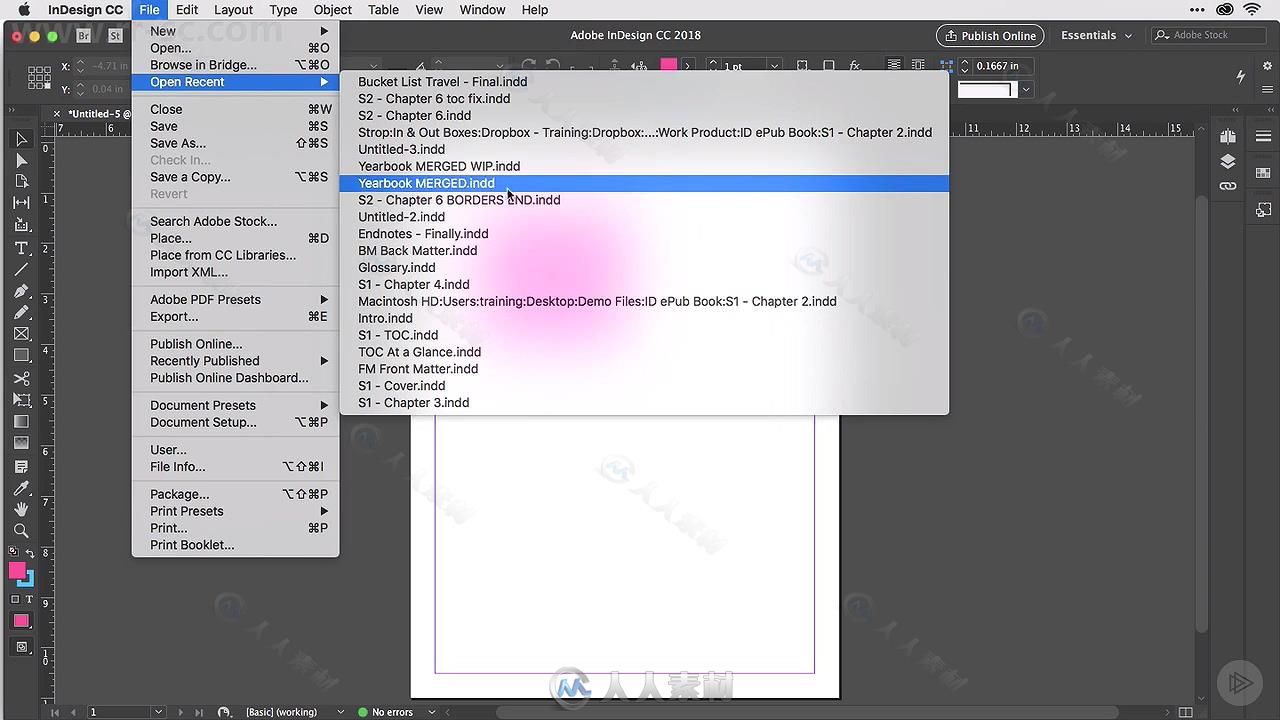Open the Go to Bridge icon
This screenshot has height=720, width=1280.
pos(84,35)
